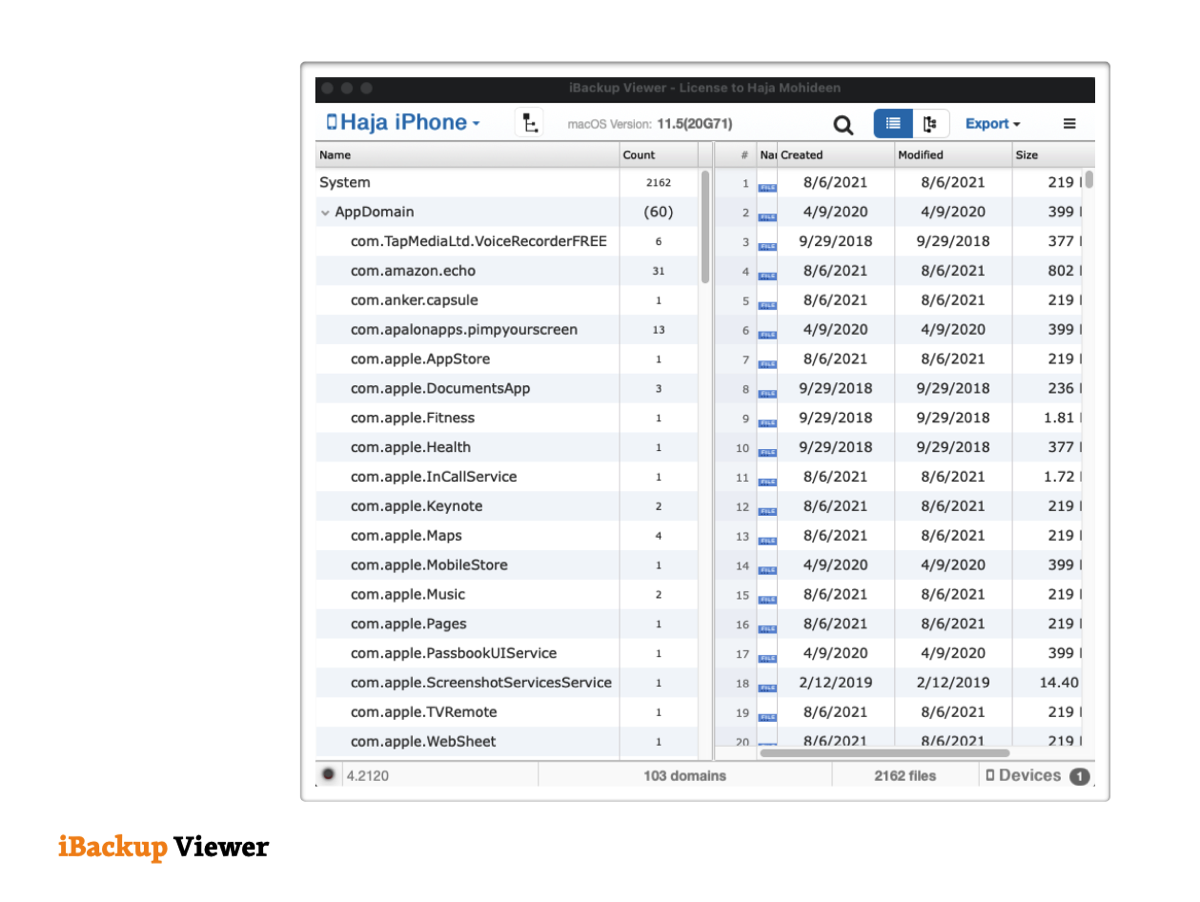Click the file icon in row 10
1200x902 pixels.
coord(767,450)
